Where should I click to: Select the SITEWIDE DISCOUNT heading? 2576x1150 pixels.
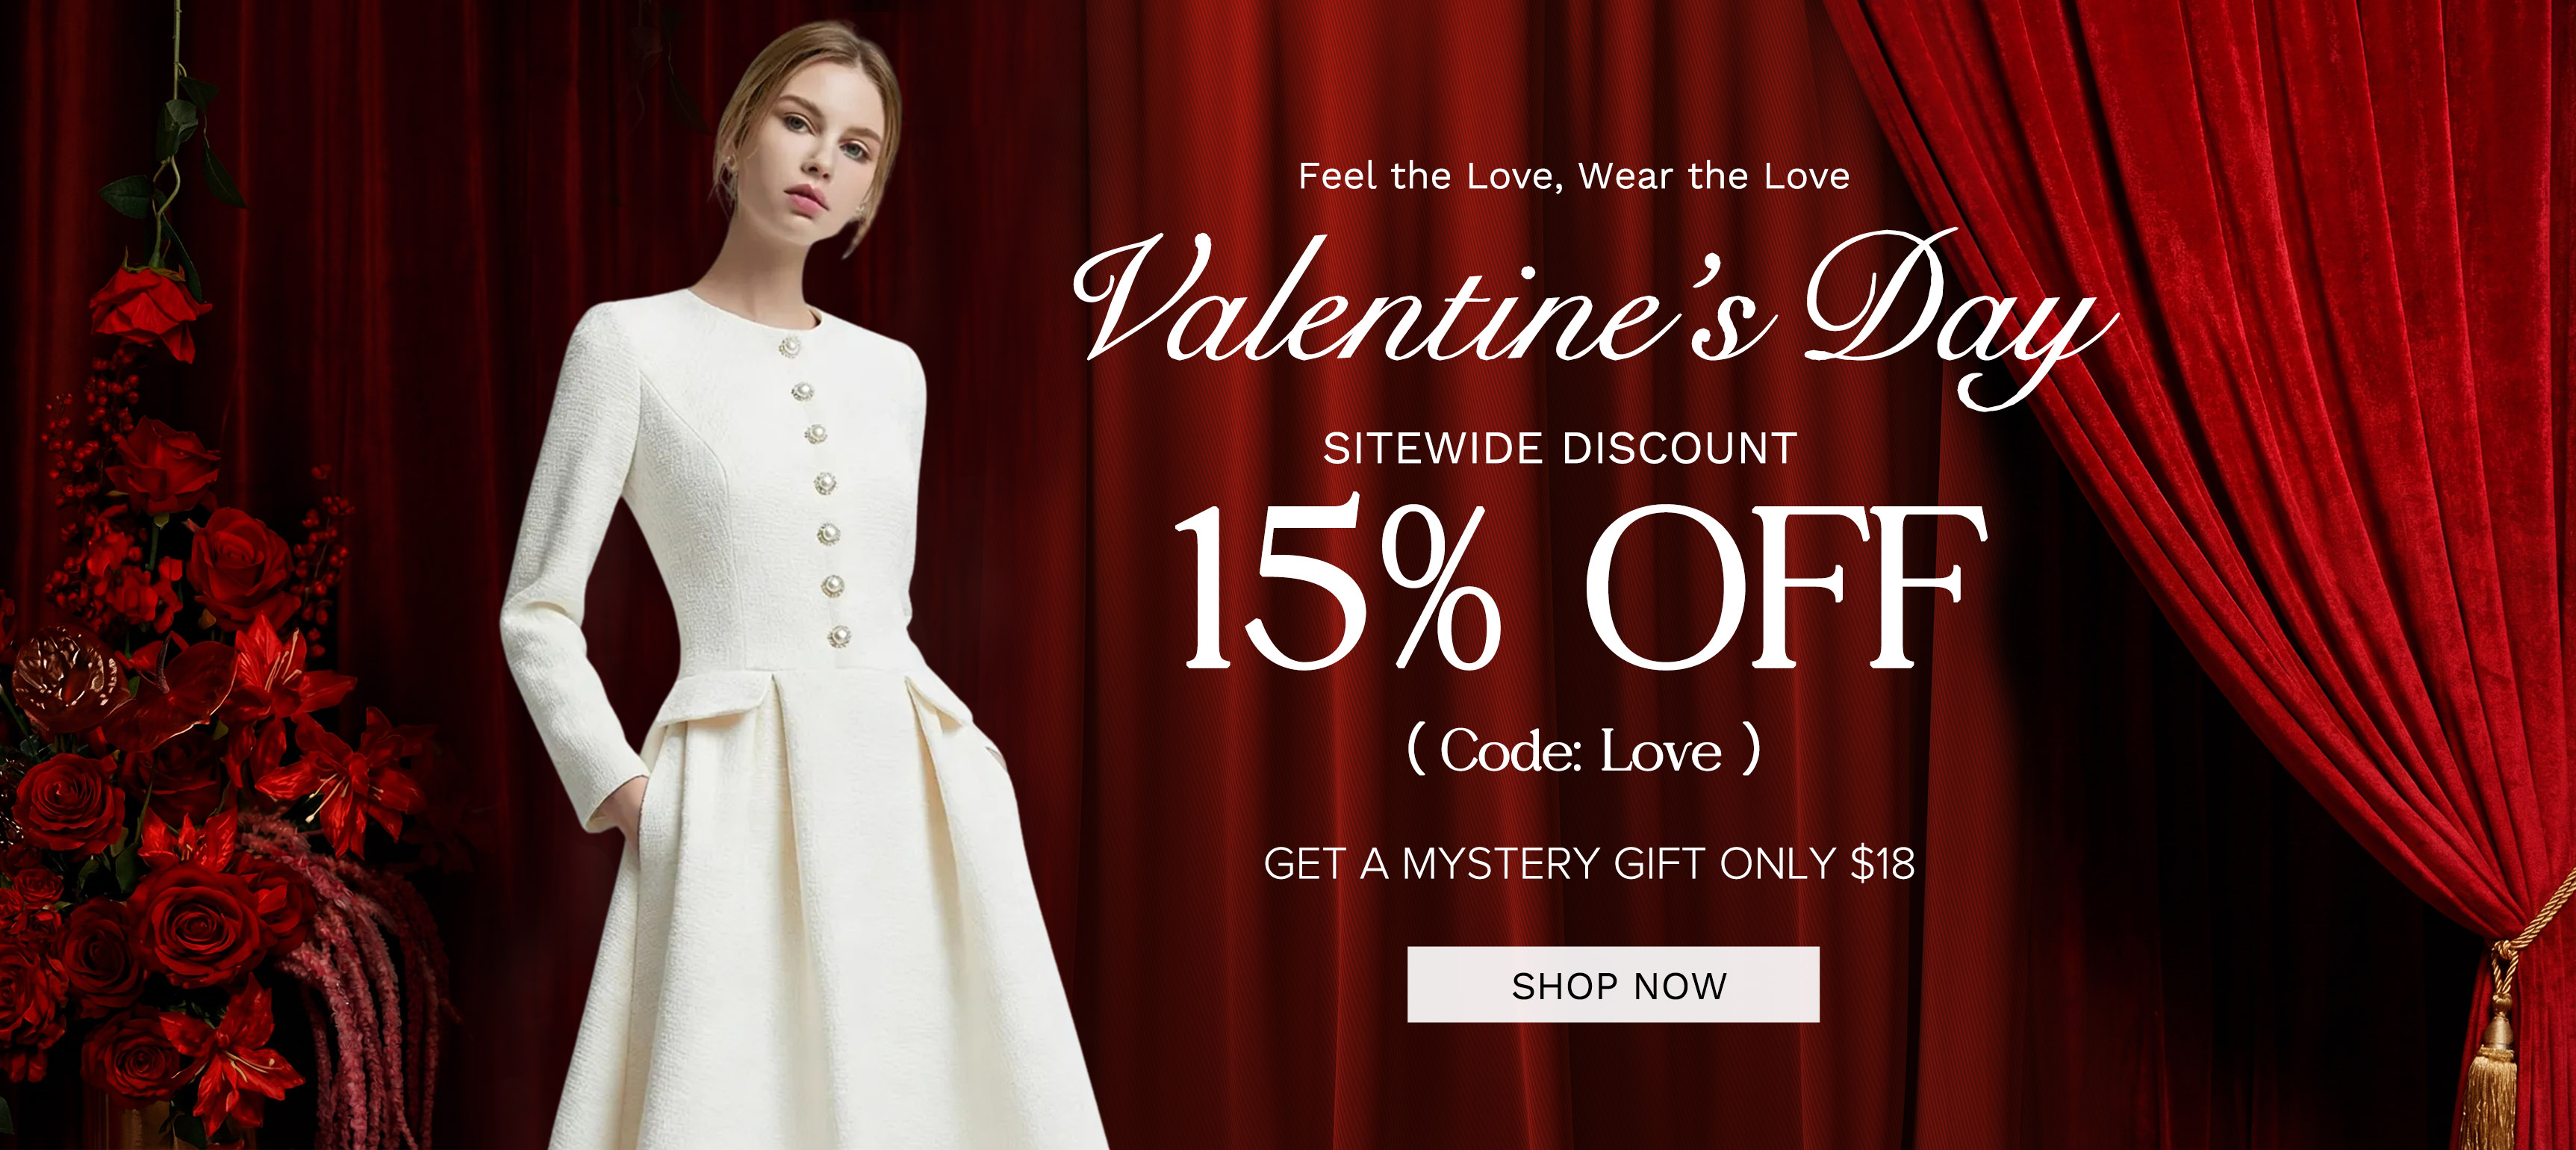1560,448
